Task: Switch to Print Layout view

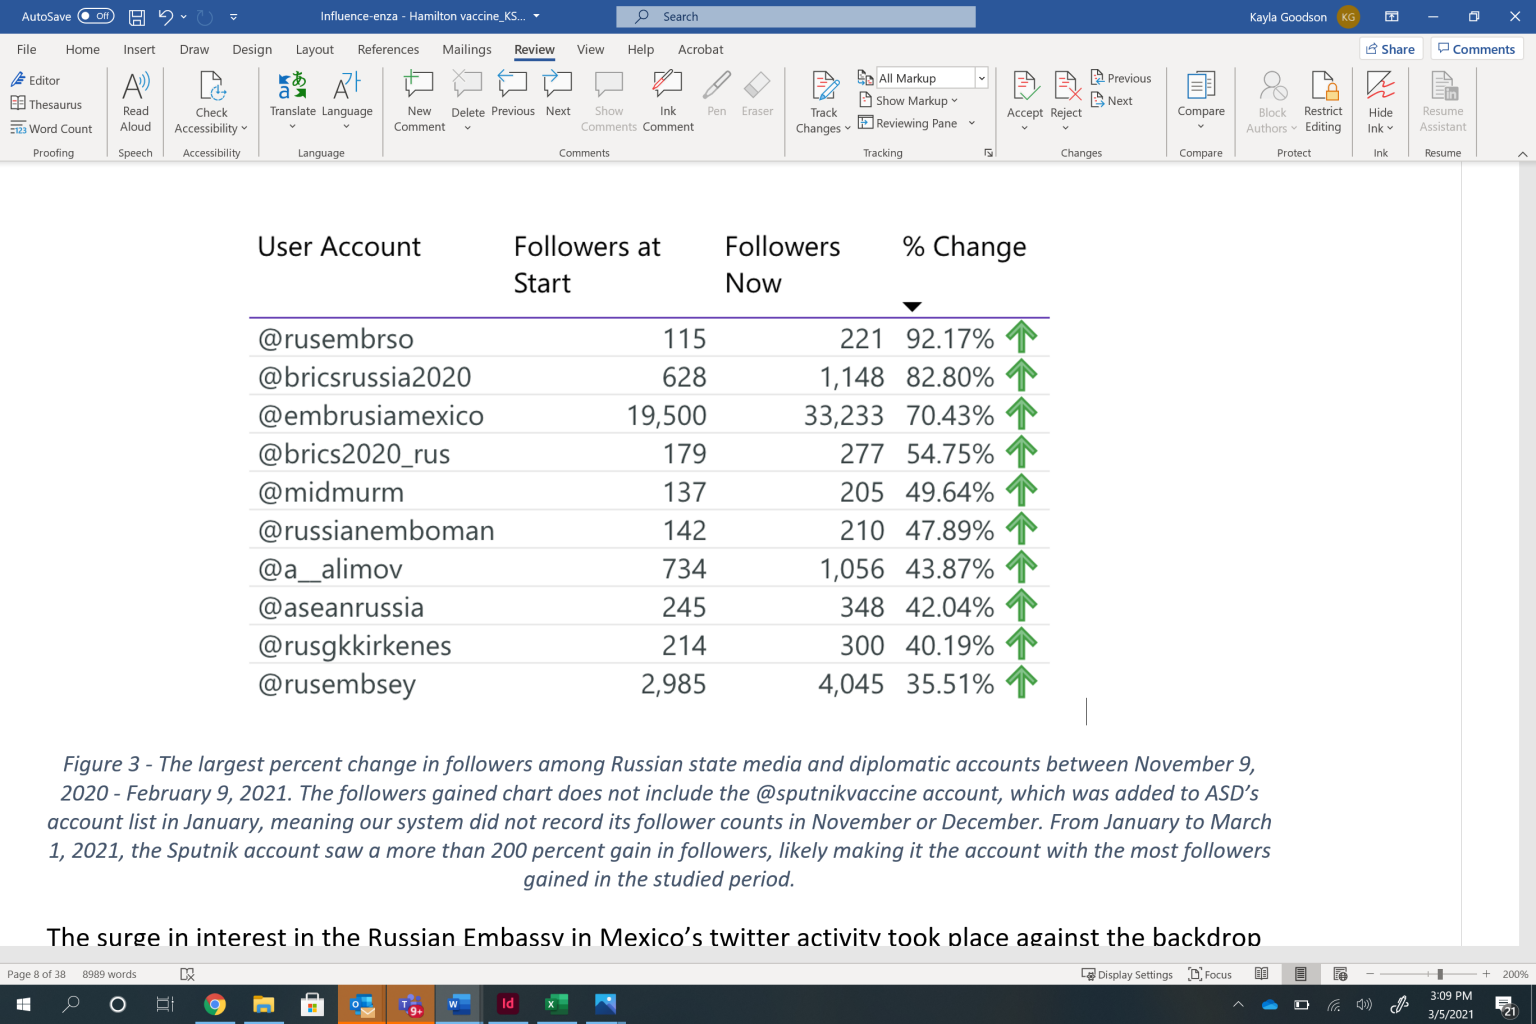Action: (x=1300, y=974)
